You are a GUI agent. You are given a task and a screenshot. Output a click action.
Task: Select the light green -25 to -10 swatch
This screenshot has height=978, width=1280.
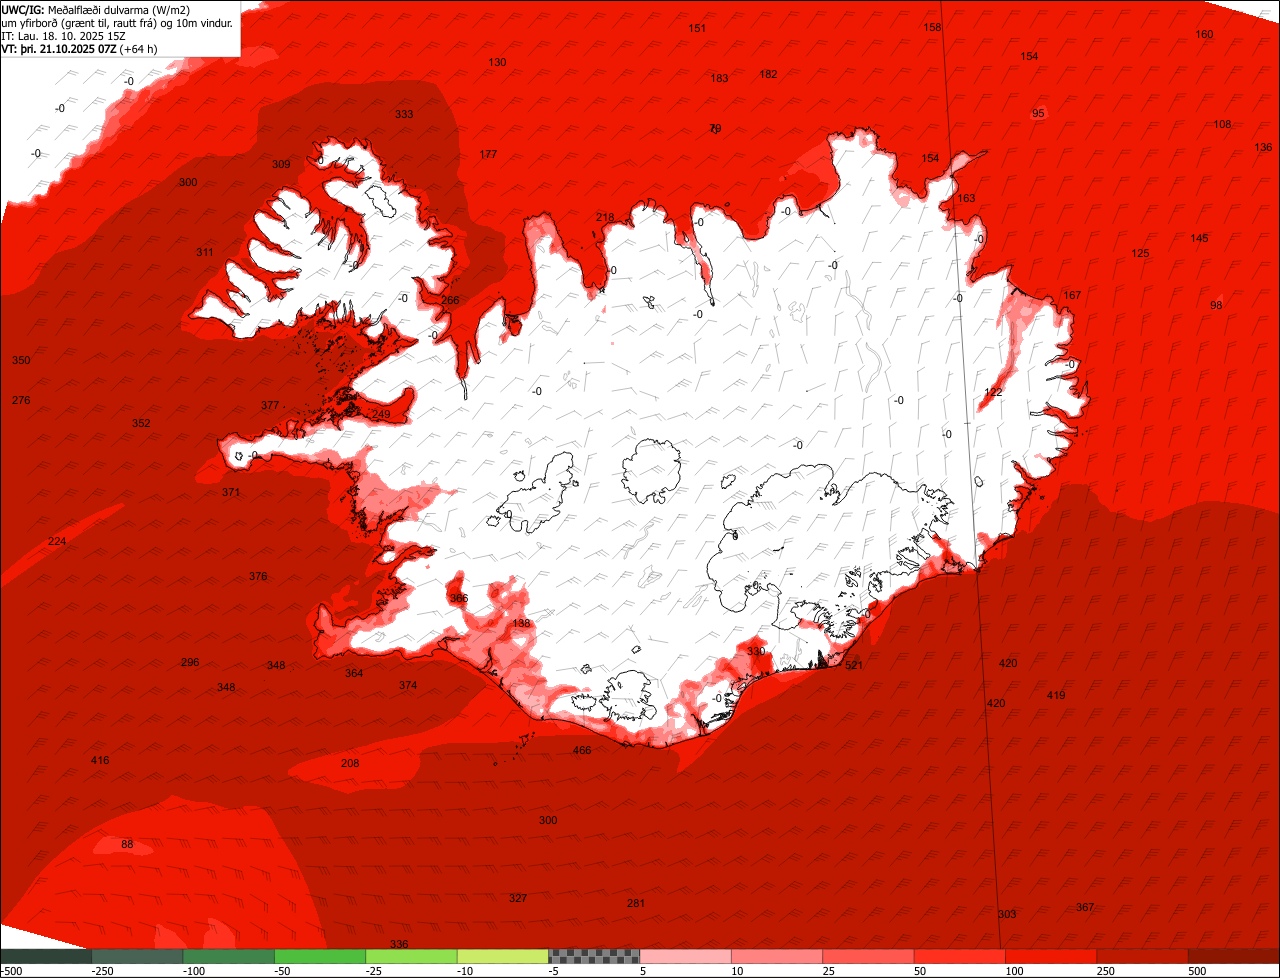pos(411,956)
